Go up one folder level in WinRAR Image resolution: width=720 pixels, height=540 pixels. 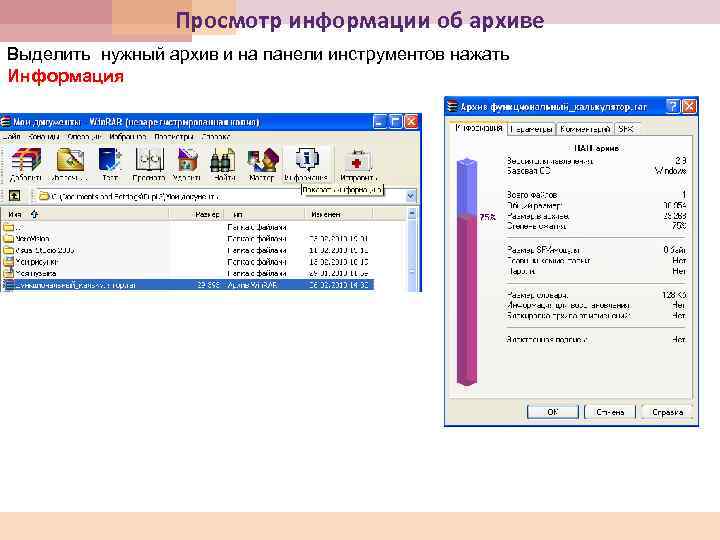(x=14, y=196)
